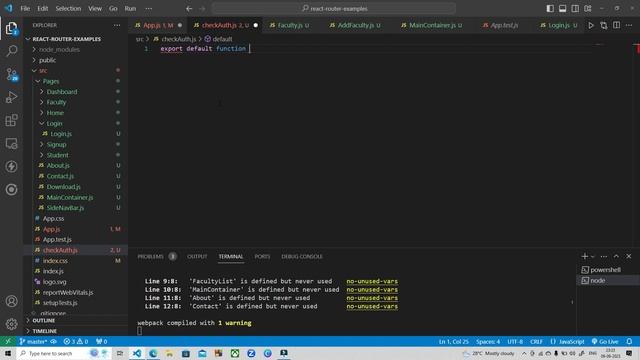The width and height of the screenshot is (640, 360).
Task: Open the View menu
Action: (95, 9)
